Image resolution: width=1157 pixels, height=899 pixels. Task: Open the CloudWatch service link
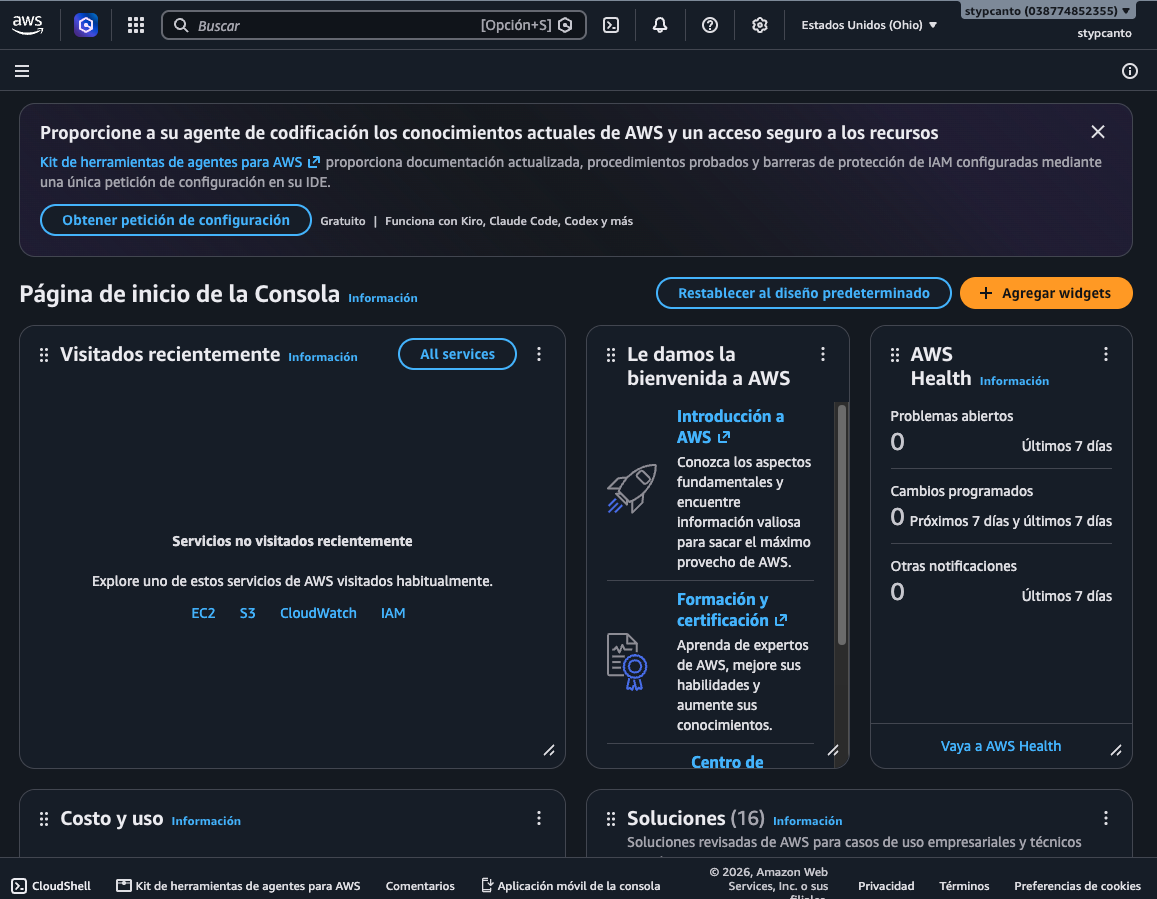click(318, 613)
